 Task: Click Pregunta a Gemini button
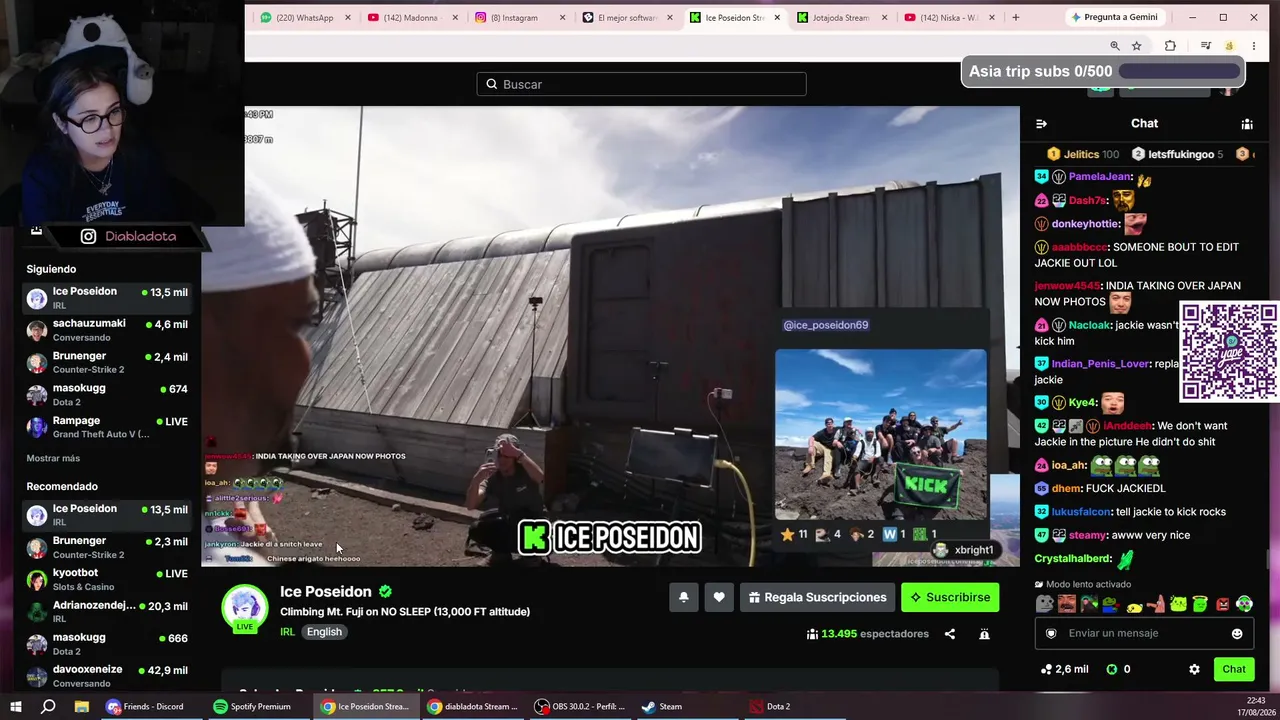click(x=1113, y=17)
